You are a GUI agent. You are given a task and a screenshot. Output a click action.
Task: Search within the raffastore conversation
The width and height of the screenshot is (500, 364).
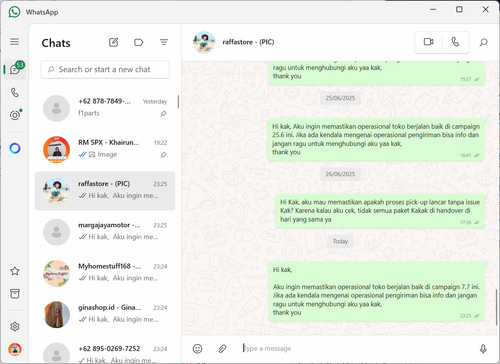coord(483,42)
